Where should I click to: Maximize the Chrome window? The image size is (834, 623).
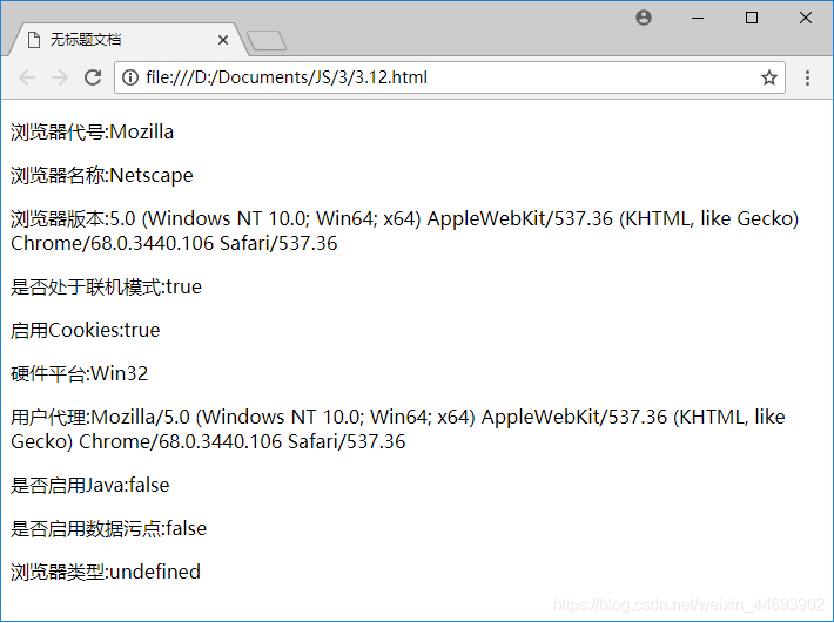point(752,18)
